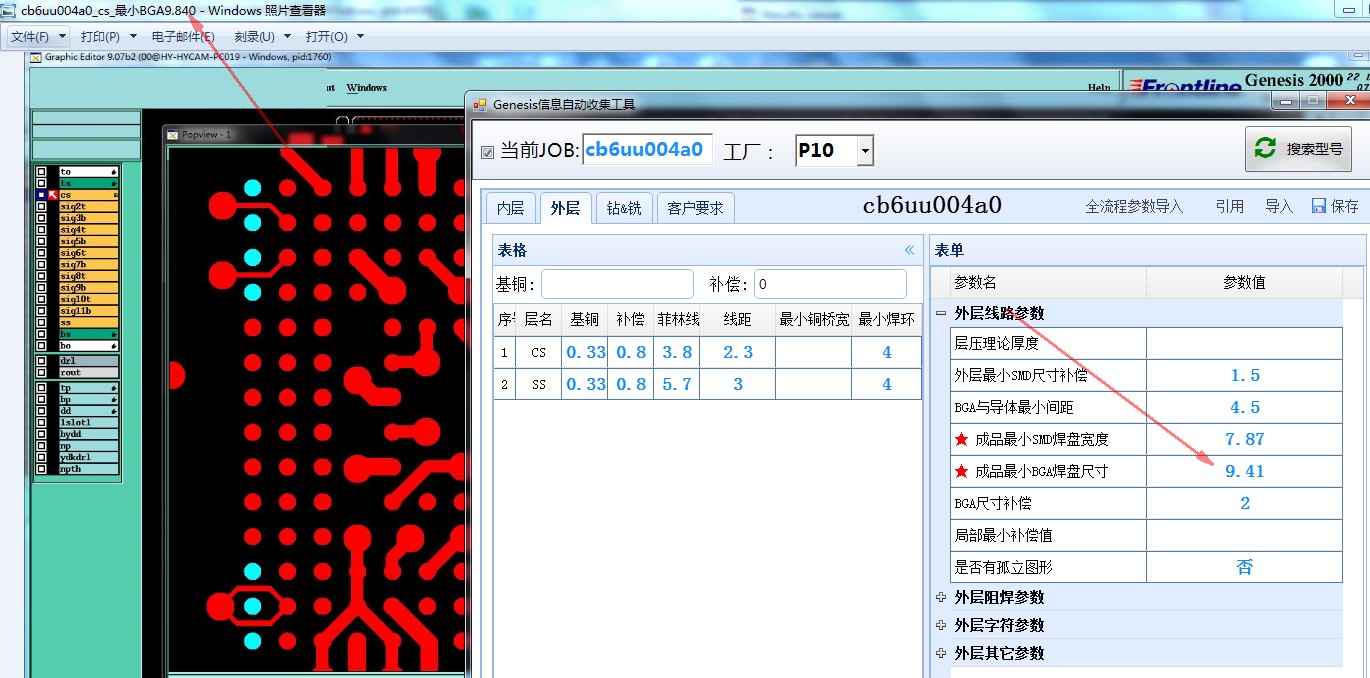Switch to the 钻&铣 tab
Viewport: 1370px width, 678px height.
pyautogui.click(x=624, y=207)
